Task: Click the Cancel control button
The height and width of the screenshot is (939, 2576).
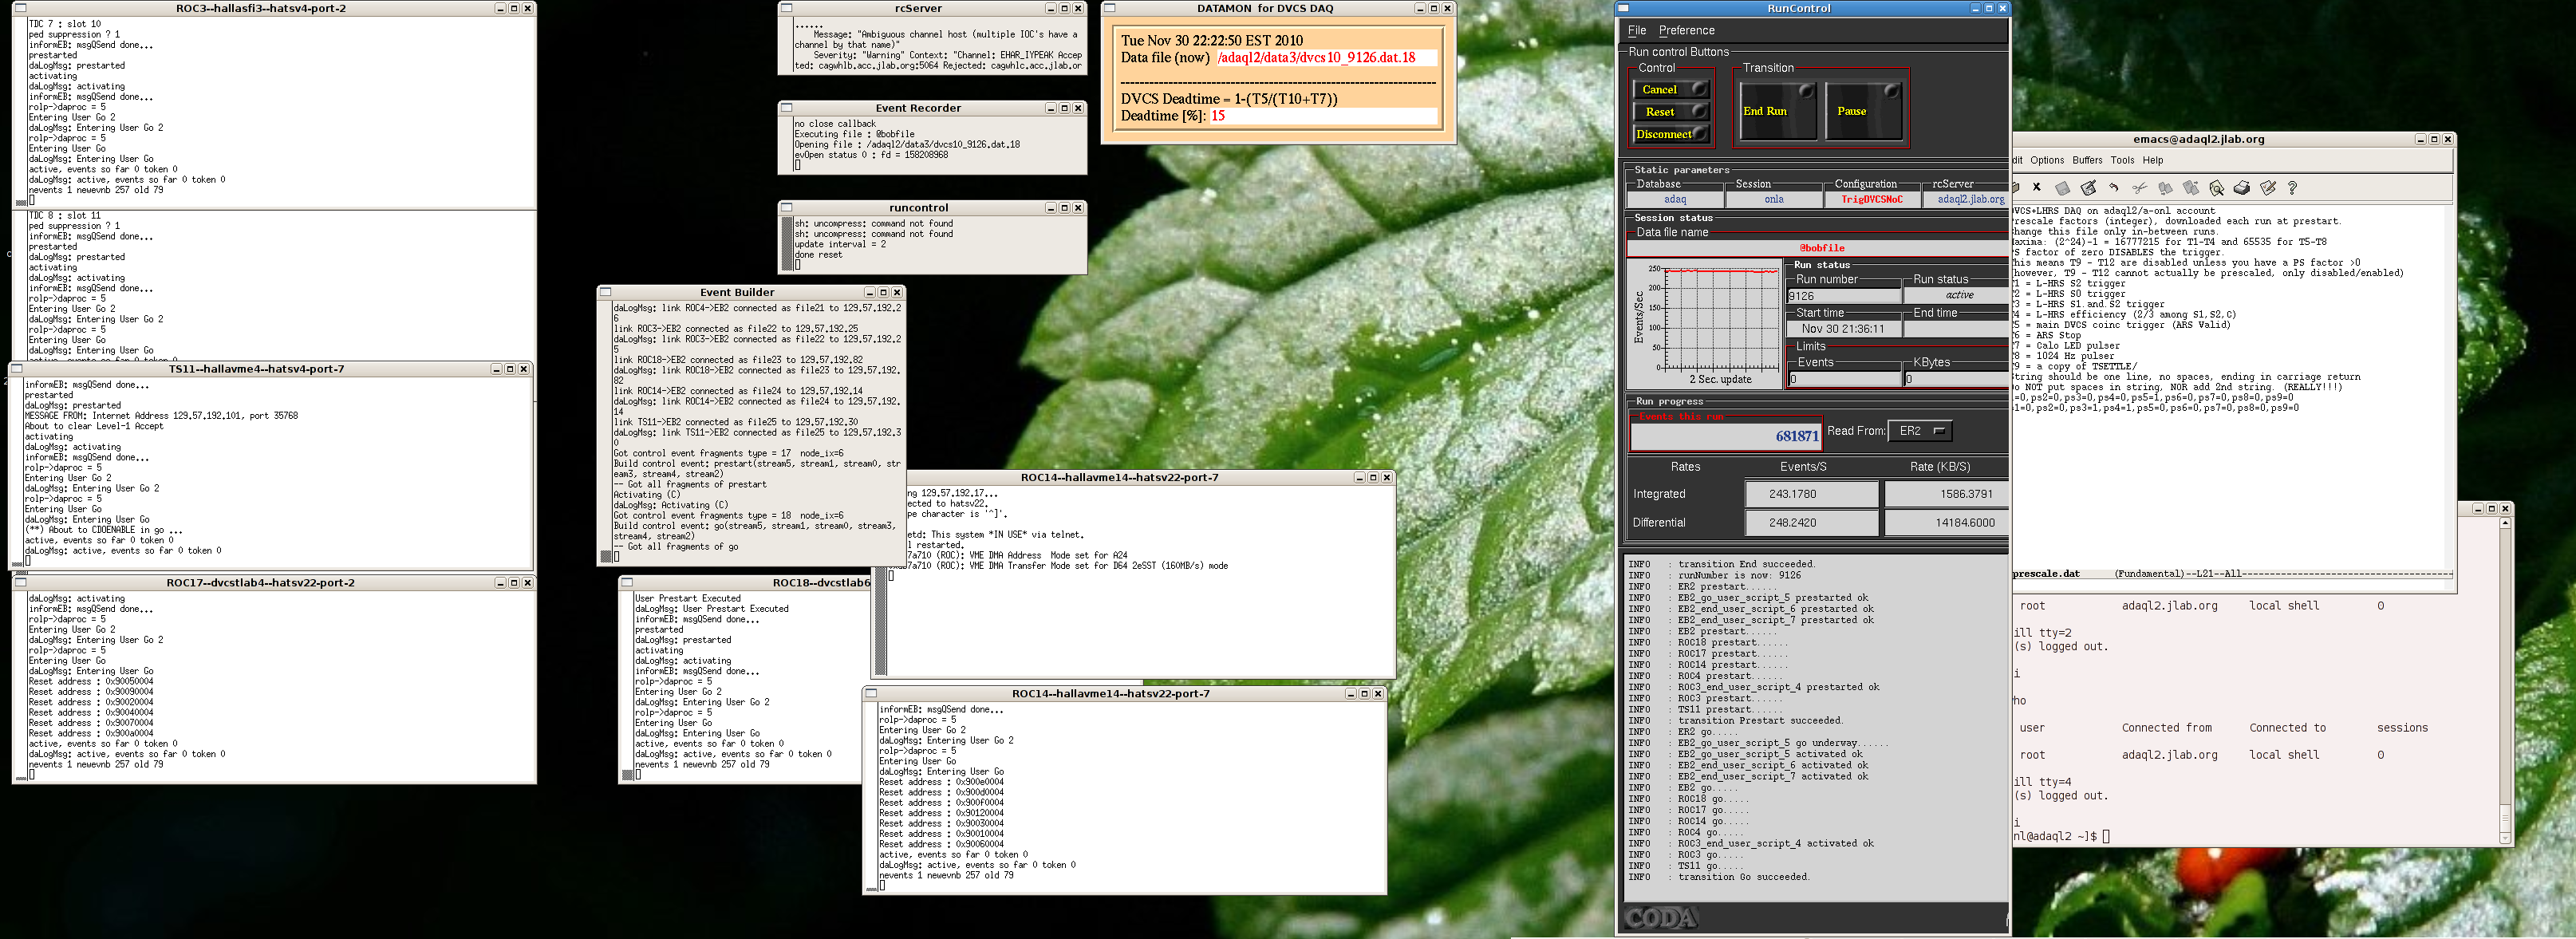Action: click(x=1671, y=89)
